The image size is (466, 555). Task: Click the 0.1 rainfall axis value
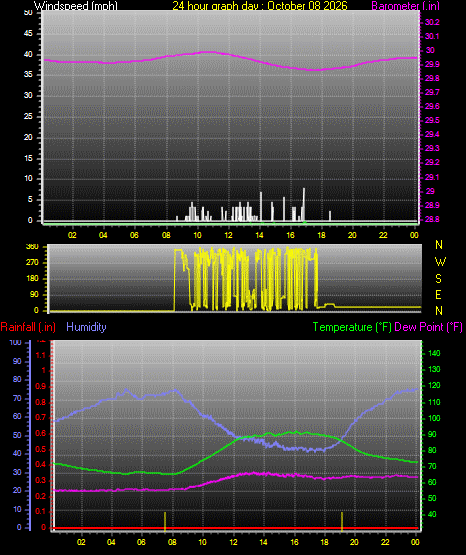(41, 512)
